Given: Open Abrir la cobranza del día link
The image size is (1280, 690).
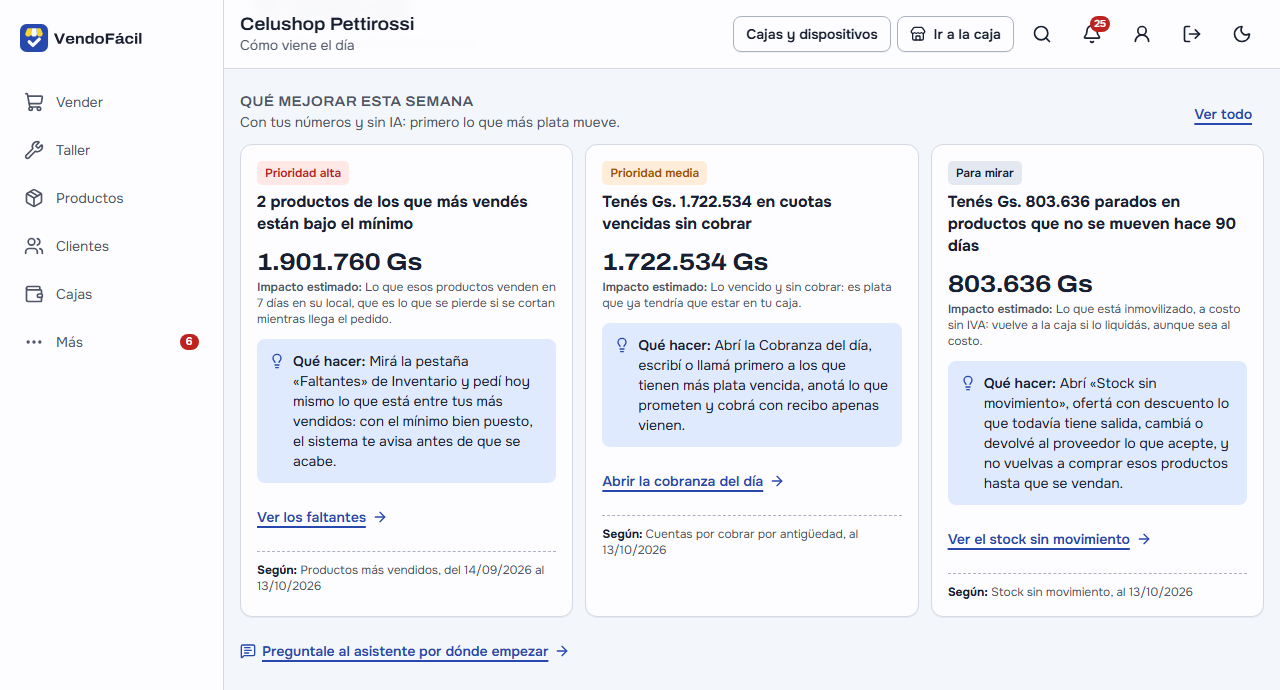Looking at the screenshot, I should click(692, 481).
